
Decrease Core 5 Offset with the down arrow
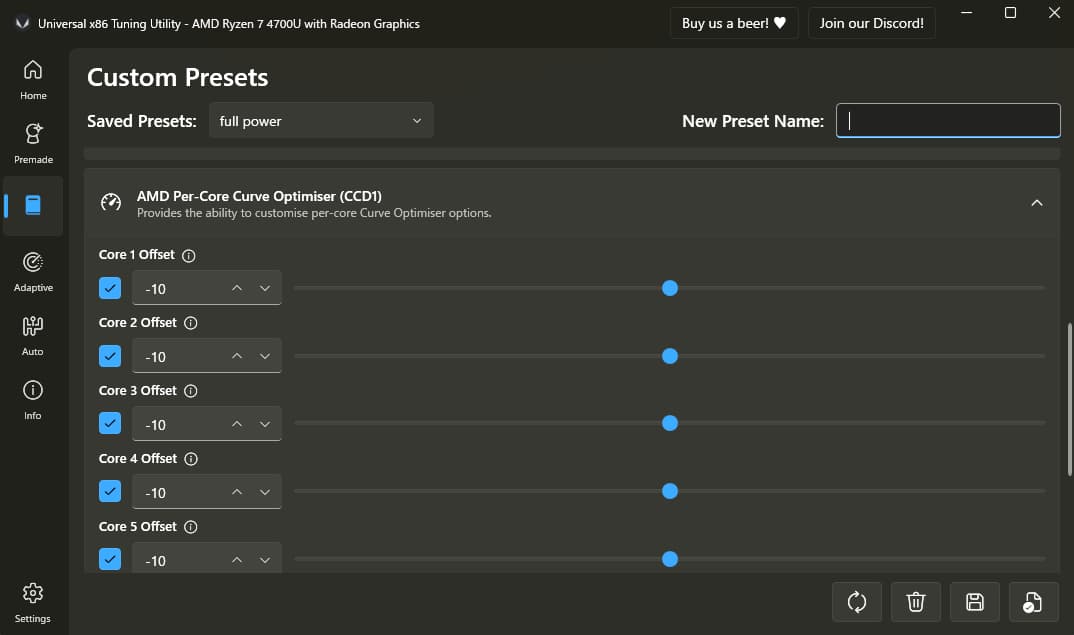click(x=265, y=560)
